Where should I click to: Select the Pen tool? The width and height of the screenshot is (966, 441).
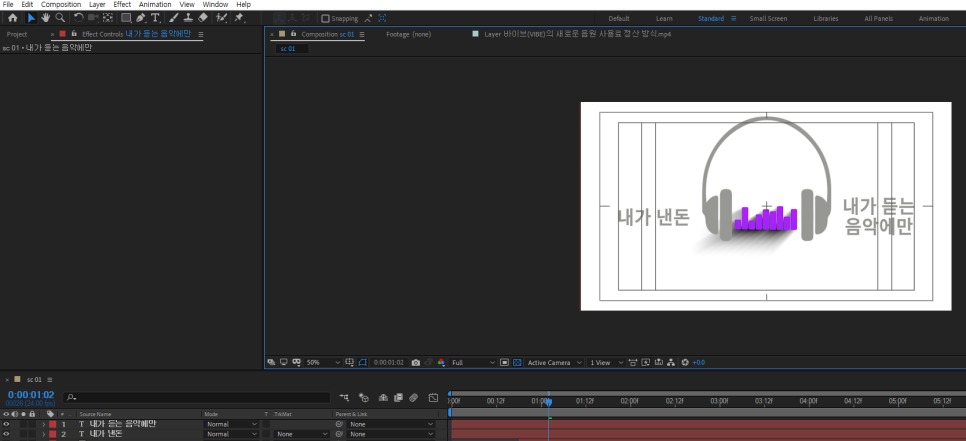(x=141, y=18)
